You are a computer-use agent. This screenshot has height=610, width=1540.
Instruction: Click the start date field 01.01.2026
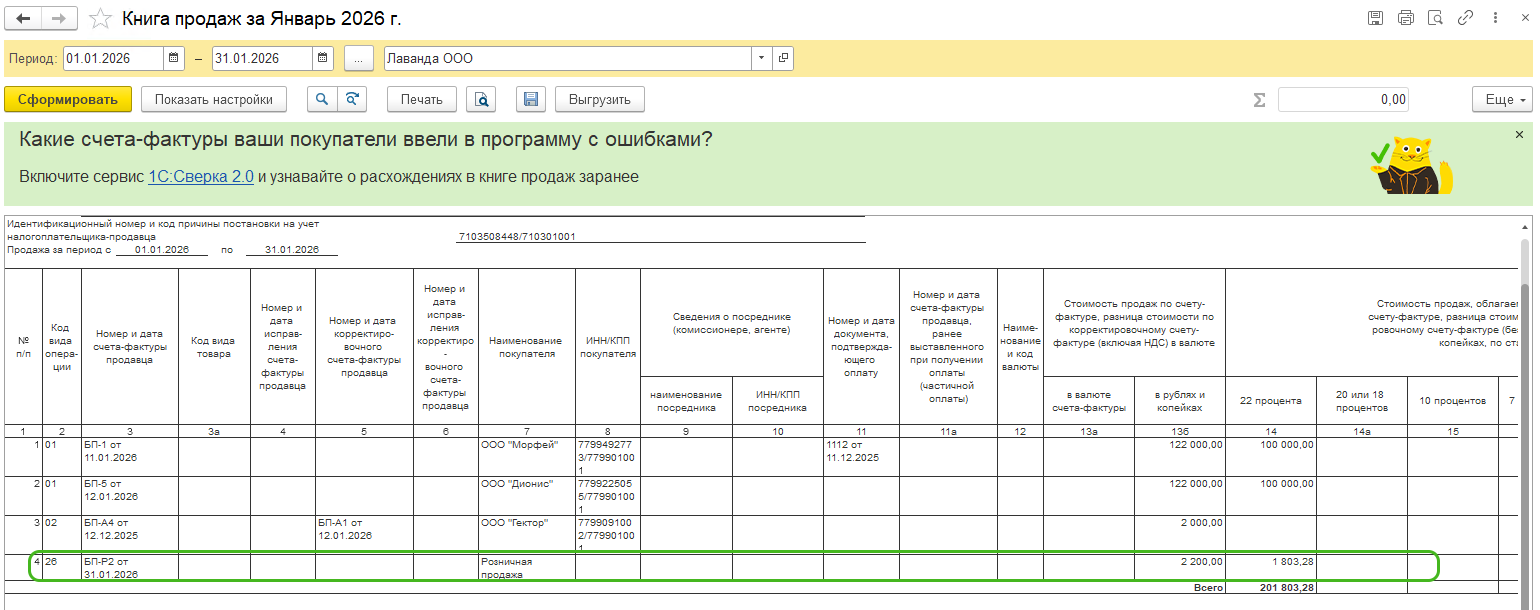[x=113, y=58]
